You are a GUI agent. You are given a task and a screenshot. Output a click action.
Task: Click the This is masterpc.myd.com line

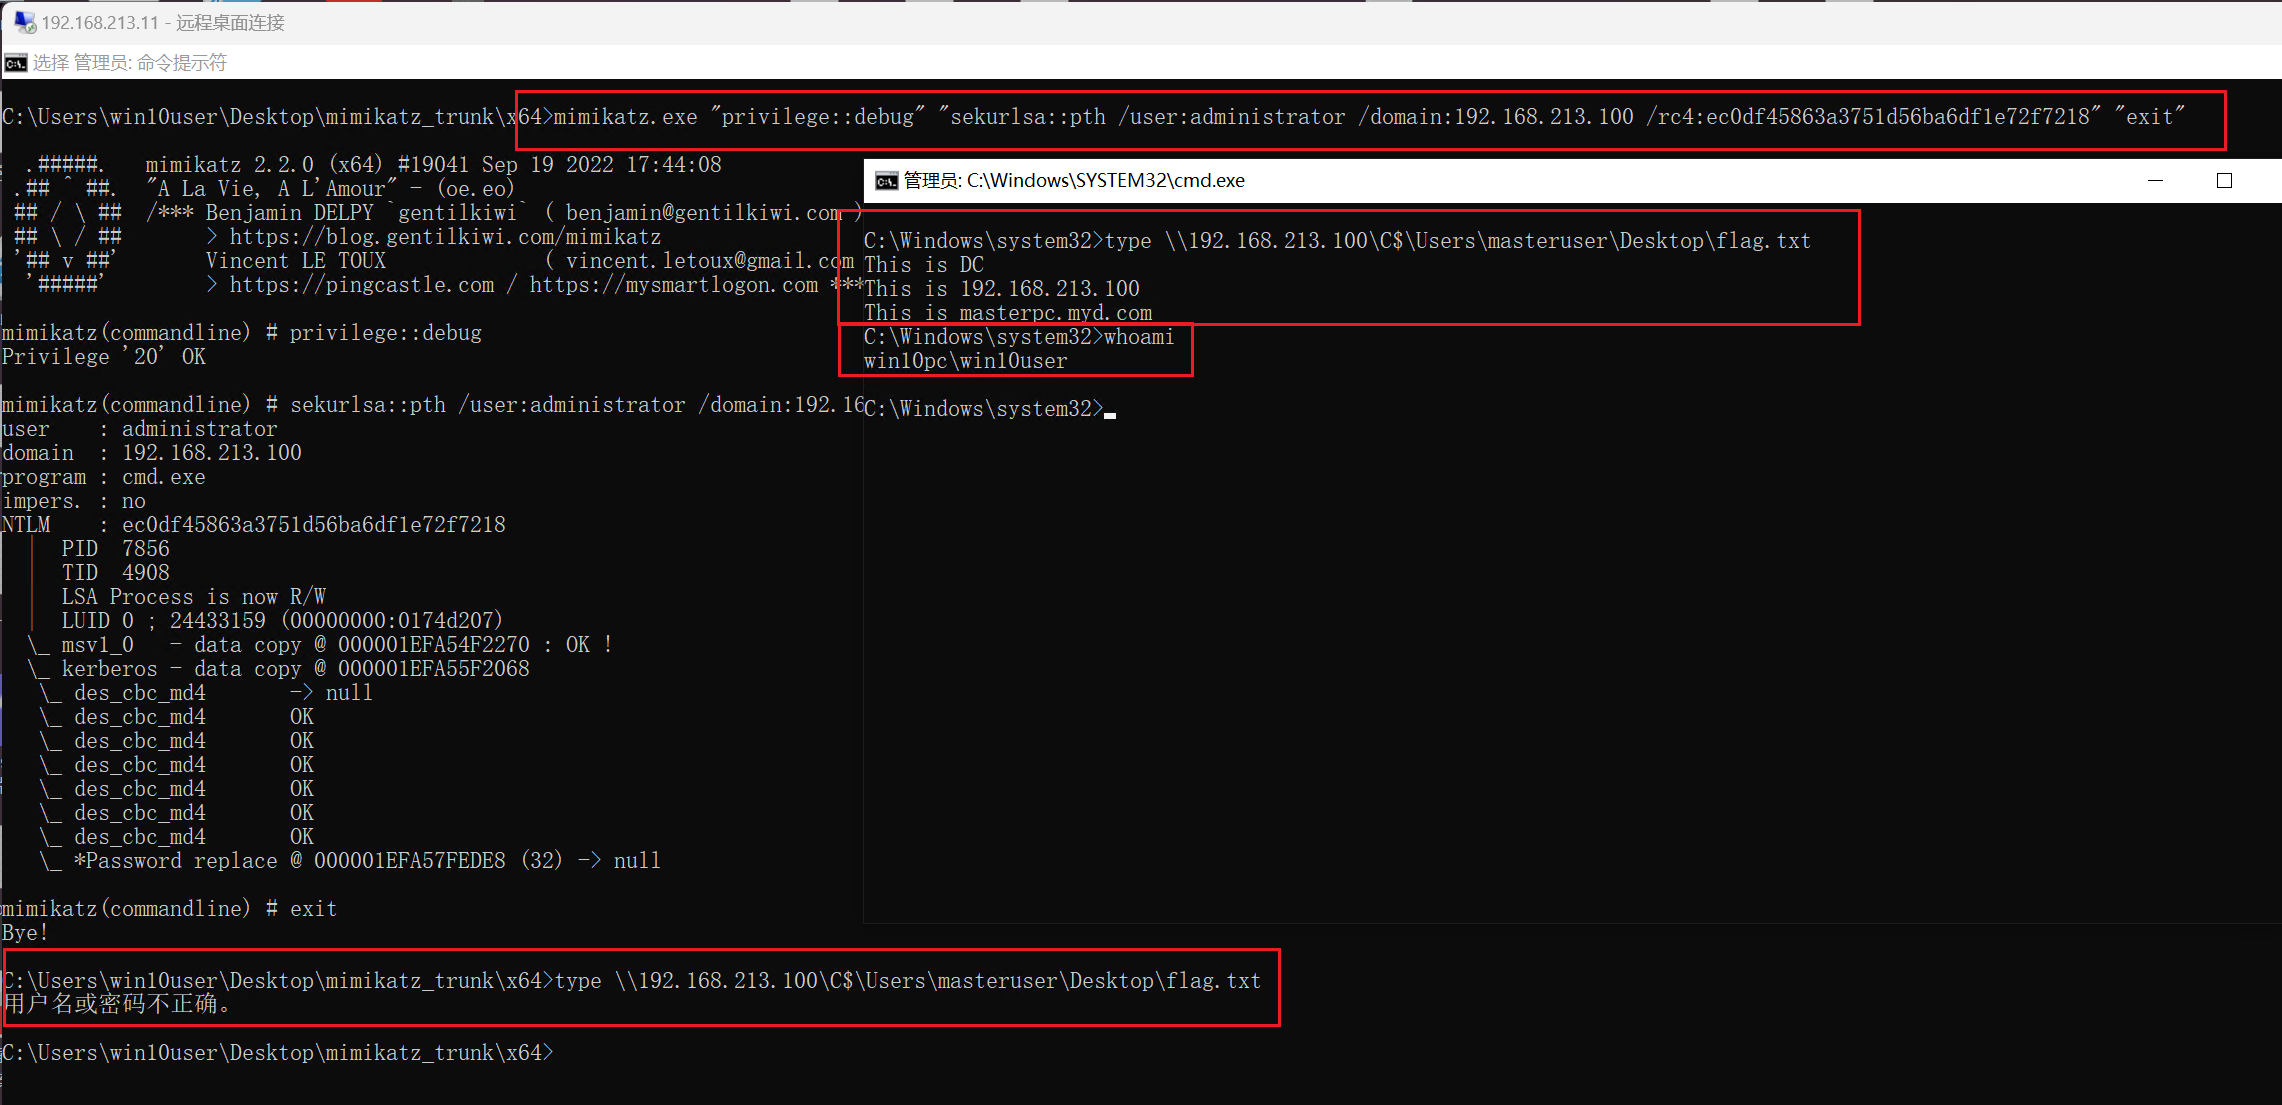coord(1007,313)
